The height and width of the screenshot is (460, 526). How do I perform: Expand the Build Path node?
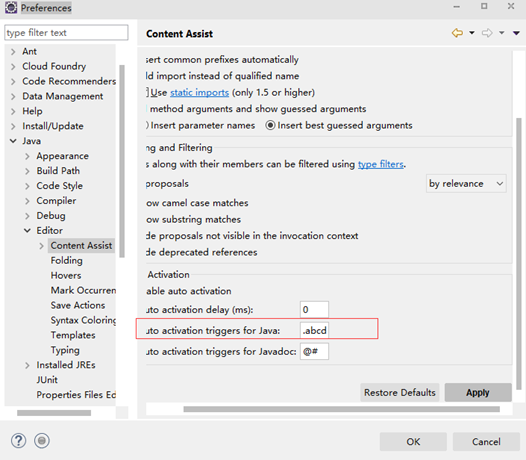(x=27, y=171)
